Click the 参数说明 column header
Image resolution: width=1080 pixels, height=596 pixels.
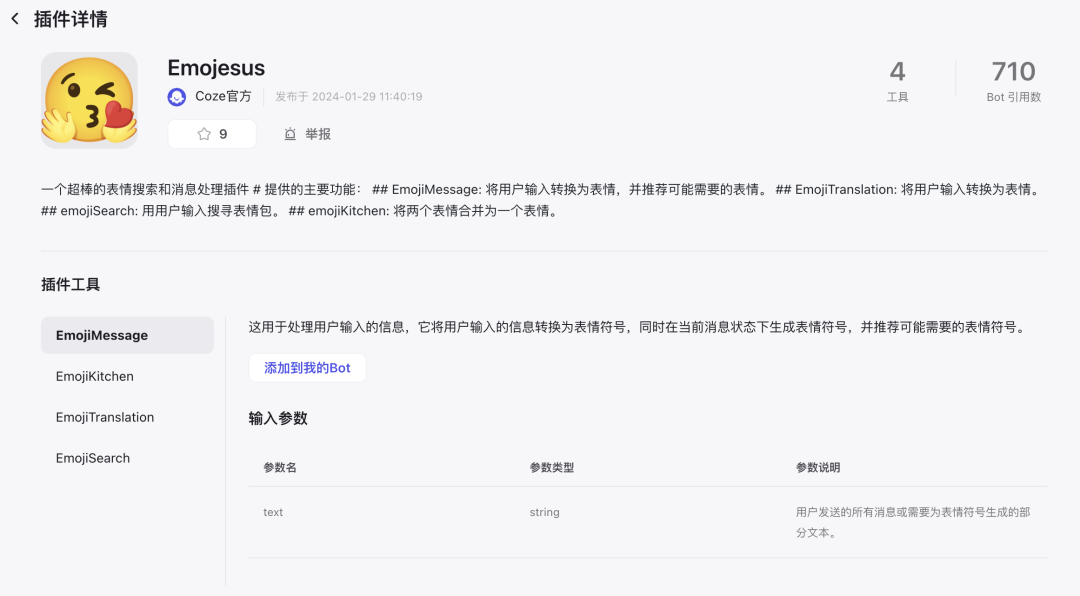[818, 468]
